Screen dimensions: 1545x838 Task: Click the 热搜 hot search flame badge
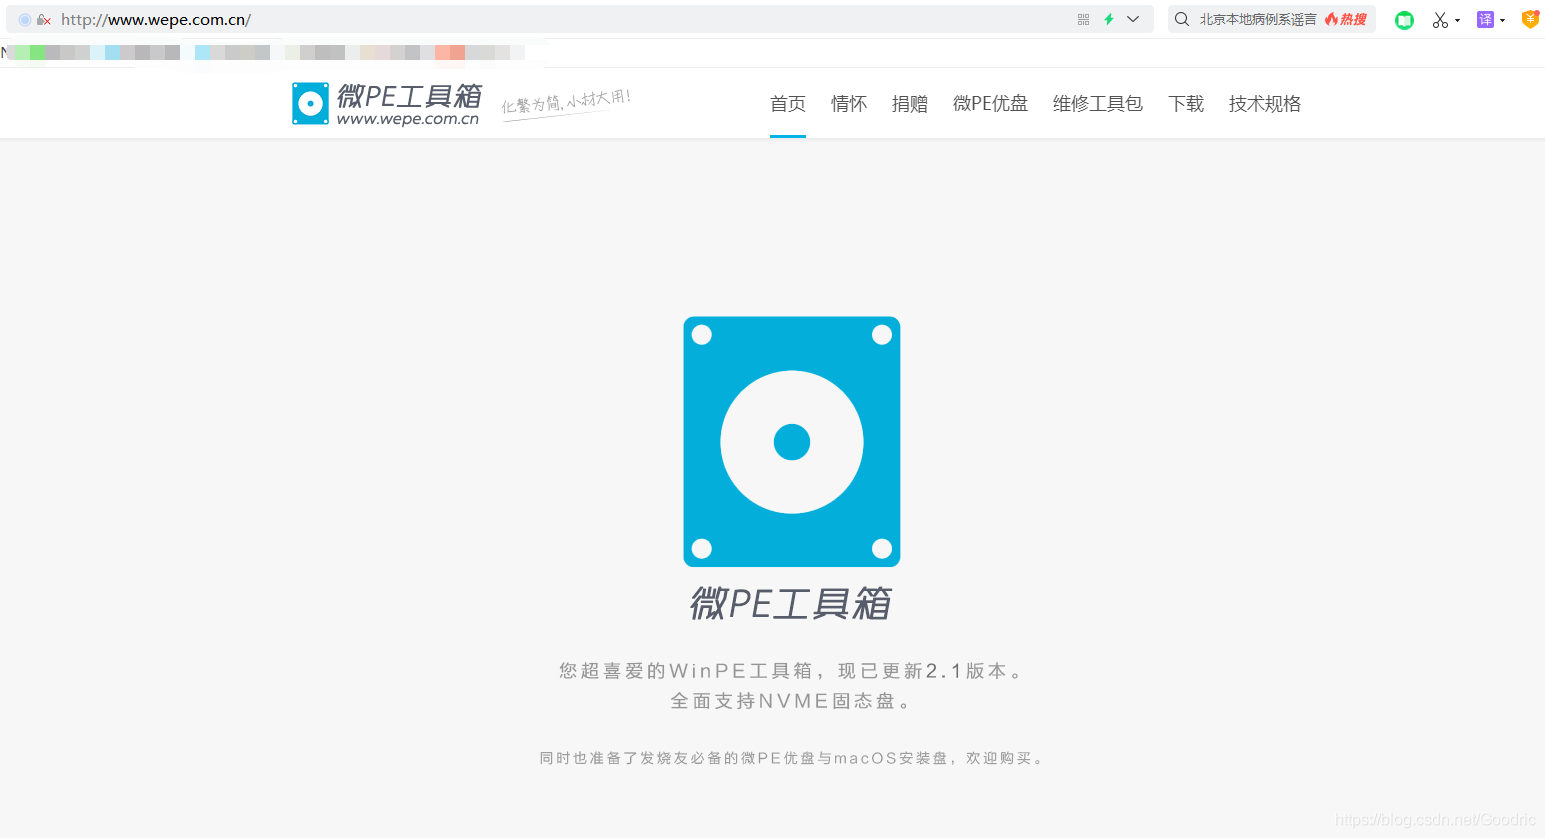pyautogui.click(x=1346, y=19)
